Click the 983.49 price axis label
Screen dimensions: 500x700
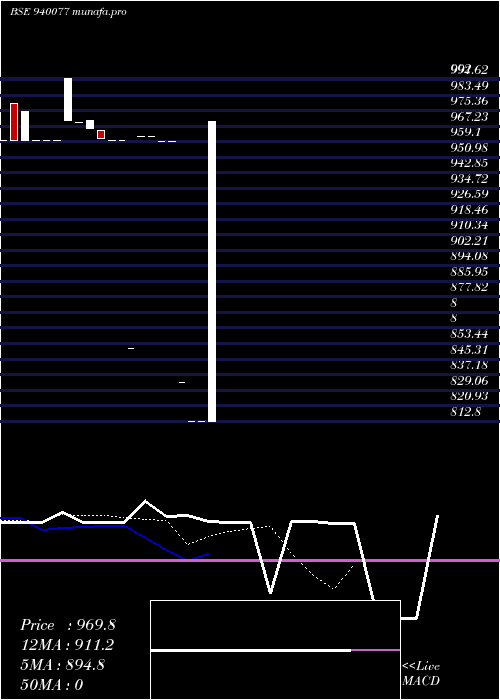[x=469, y=85]
